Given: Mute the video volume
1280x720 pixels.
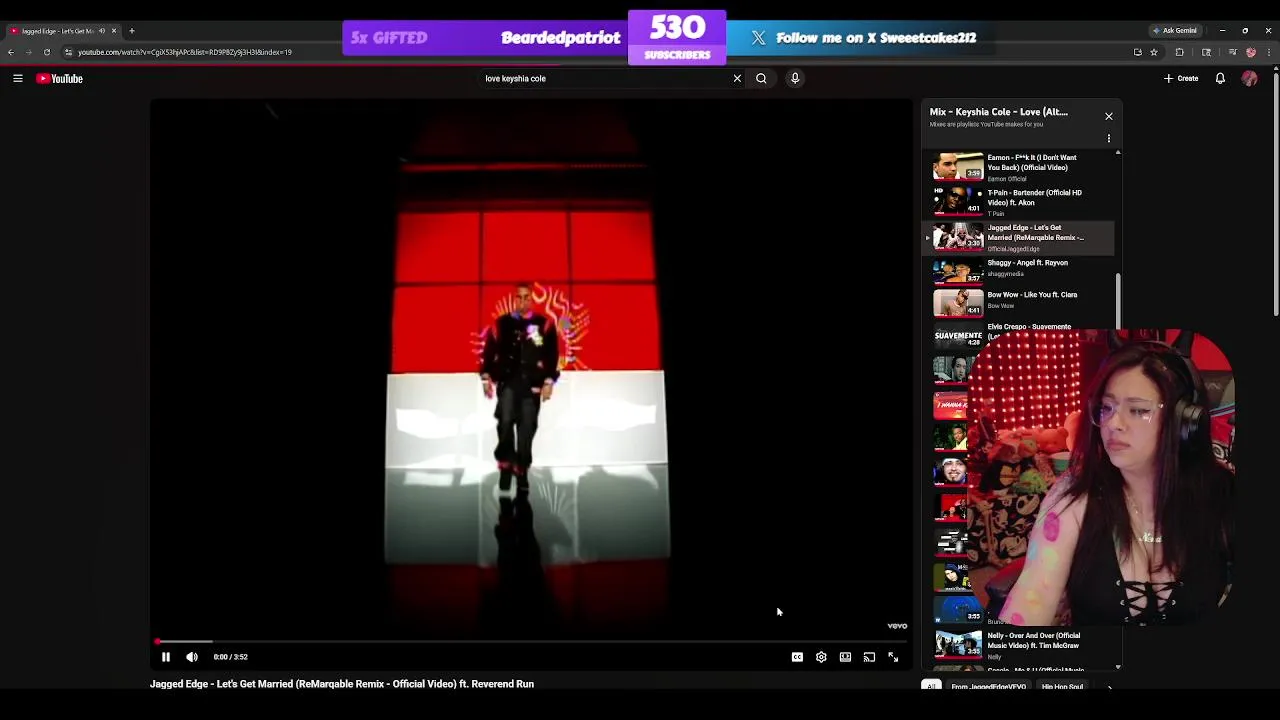Looking at the screenshot, I should (x=192, y=657).
